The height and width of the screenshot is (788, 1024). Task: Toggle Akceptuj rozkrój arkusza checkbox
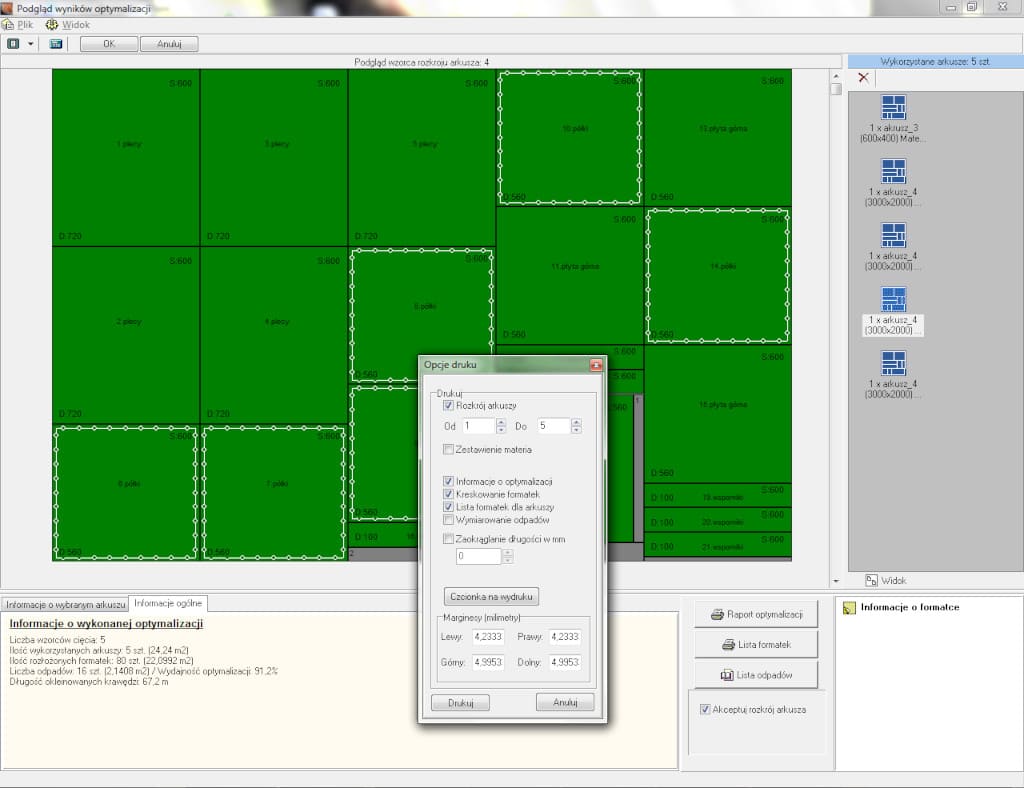click(705, 709)
